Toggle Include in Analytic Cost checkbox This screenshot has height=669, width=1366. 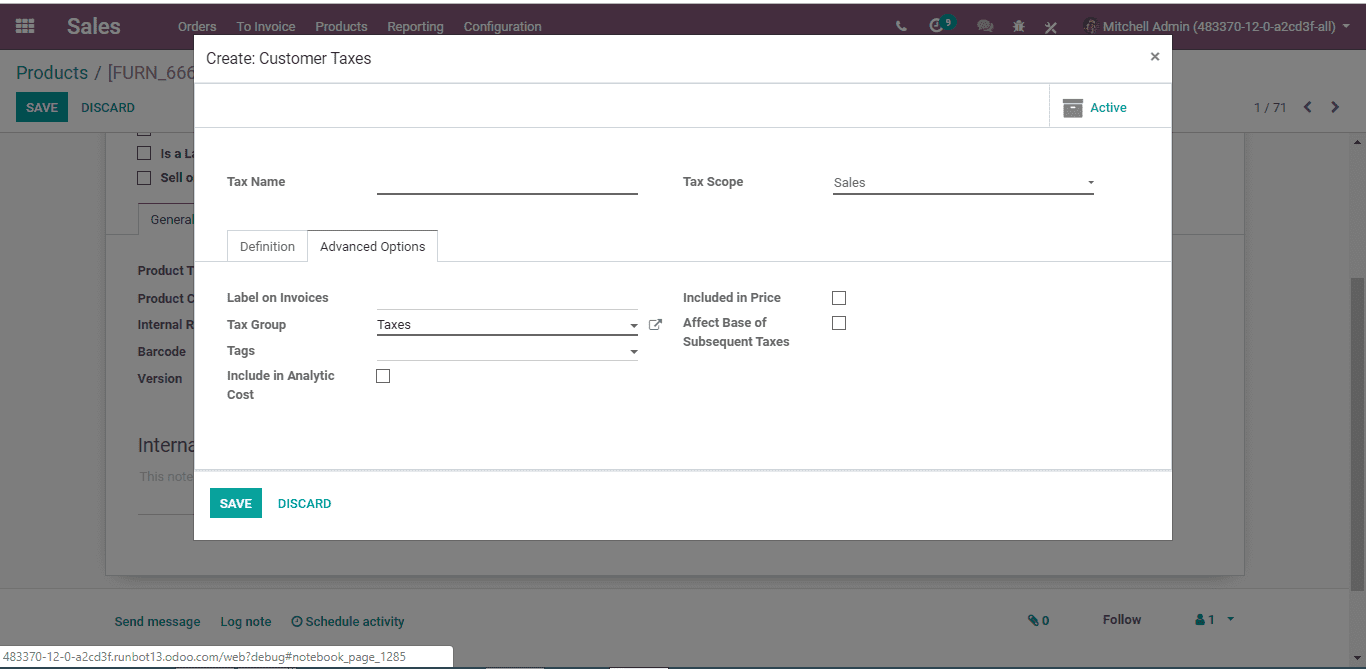(383, 376)
